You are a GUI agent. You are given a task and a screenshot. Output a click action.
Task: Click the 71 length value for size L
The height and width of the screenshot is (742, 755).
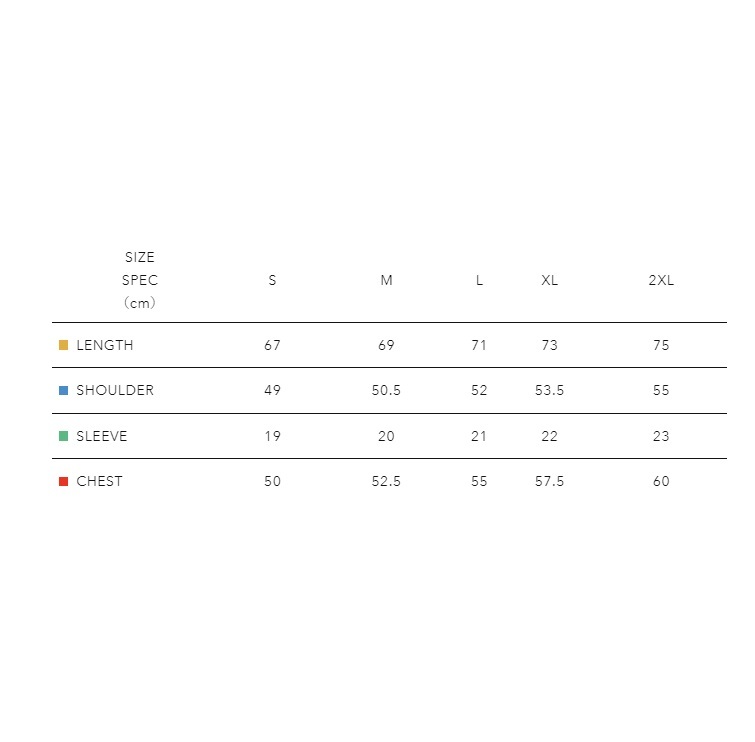click(479, 345)
